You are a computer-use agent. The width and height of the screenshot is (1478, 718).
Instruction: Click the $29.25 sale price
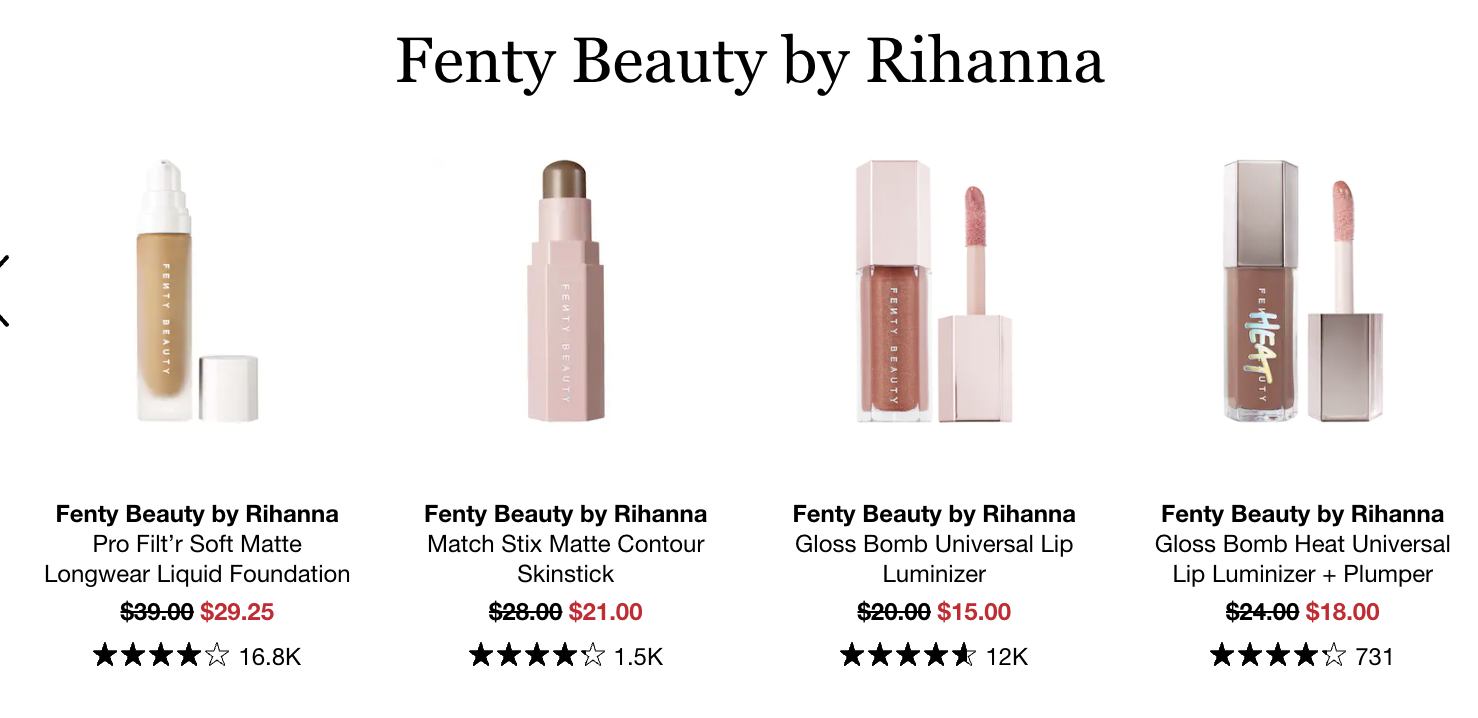[x=237, y=612]
